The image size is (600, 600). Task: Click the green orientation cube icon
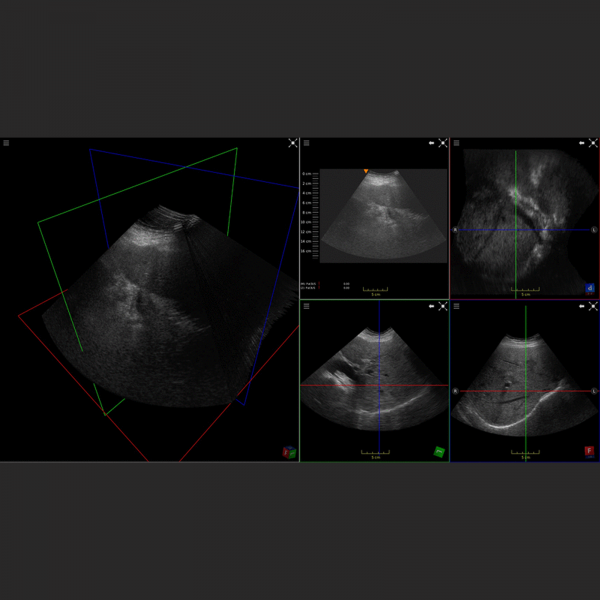coord(439,452)
